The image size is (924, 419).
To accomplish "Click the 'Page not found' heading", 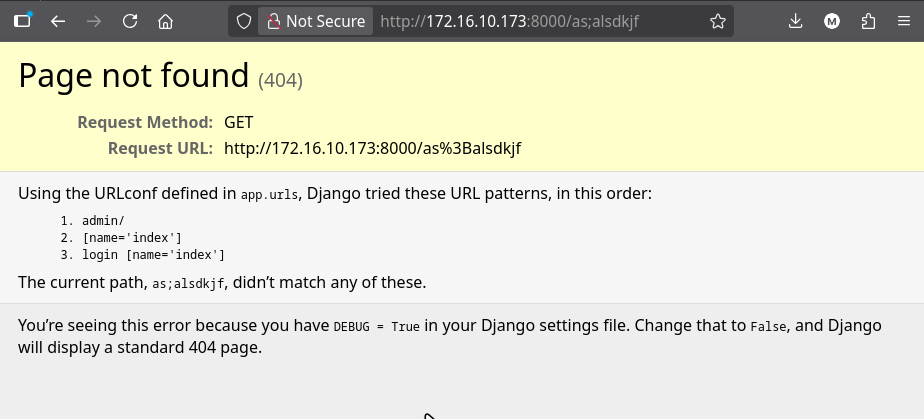I will (x=133, y=76).
